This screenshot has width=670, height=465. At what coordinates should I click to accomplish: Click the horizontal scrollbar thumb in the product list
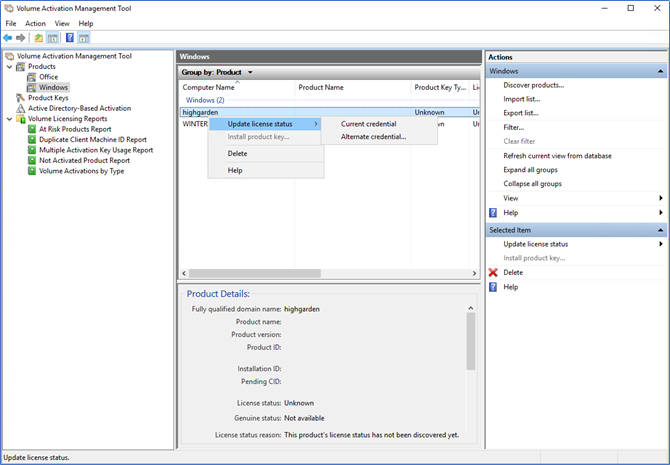coord(255,273)
